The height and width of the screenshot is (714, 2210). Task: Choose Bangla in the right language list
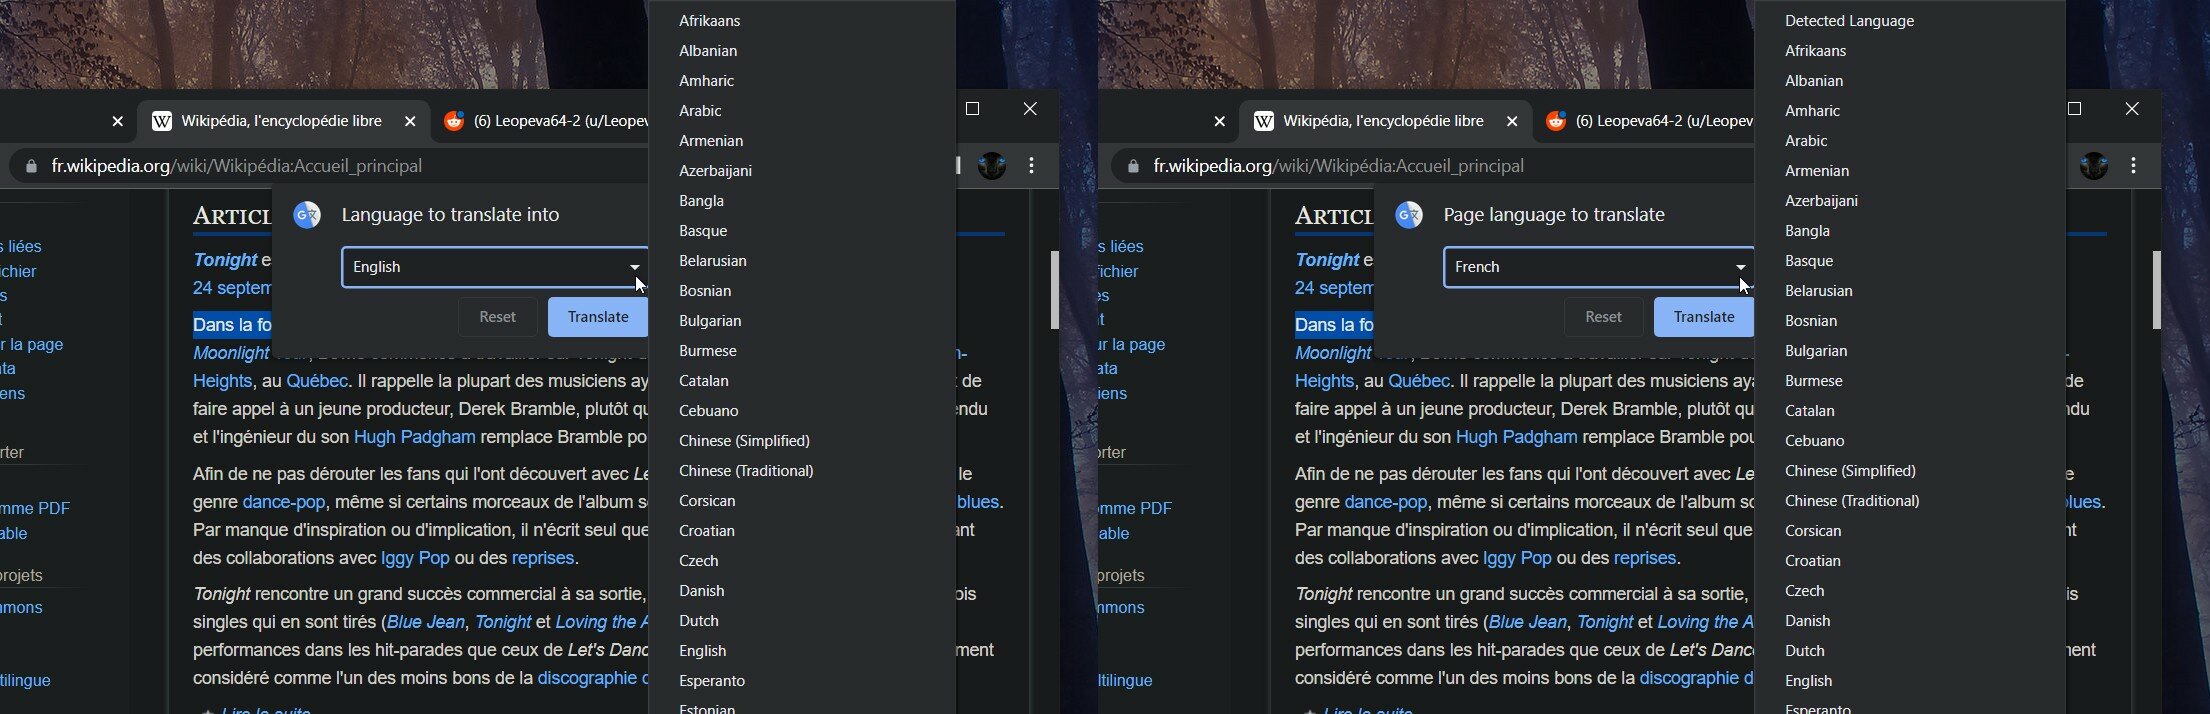[1910, 231]
